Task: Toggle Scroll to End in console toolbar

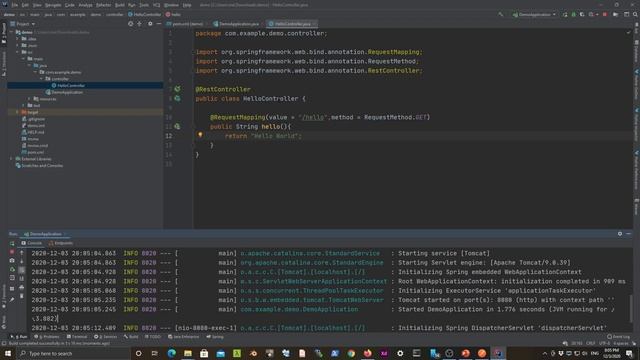Action: [x=22, y=279]
